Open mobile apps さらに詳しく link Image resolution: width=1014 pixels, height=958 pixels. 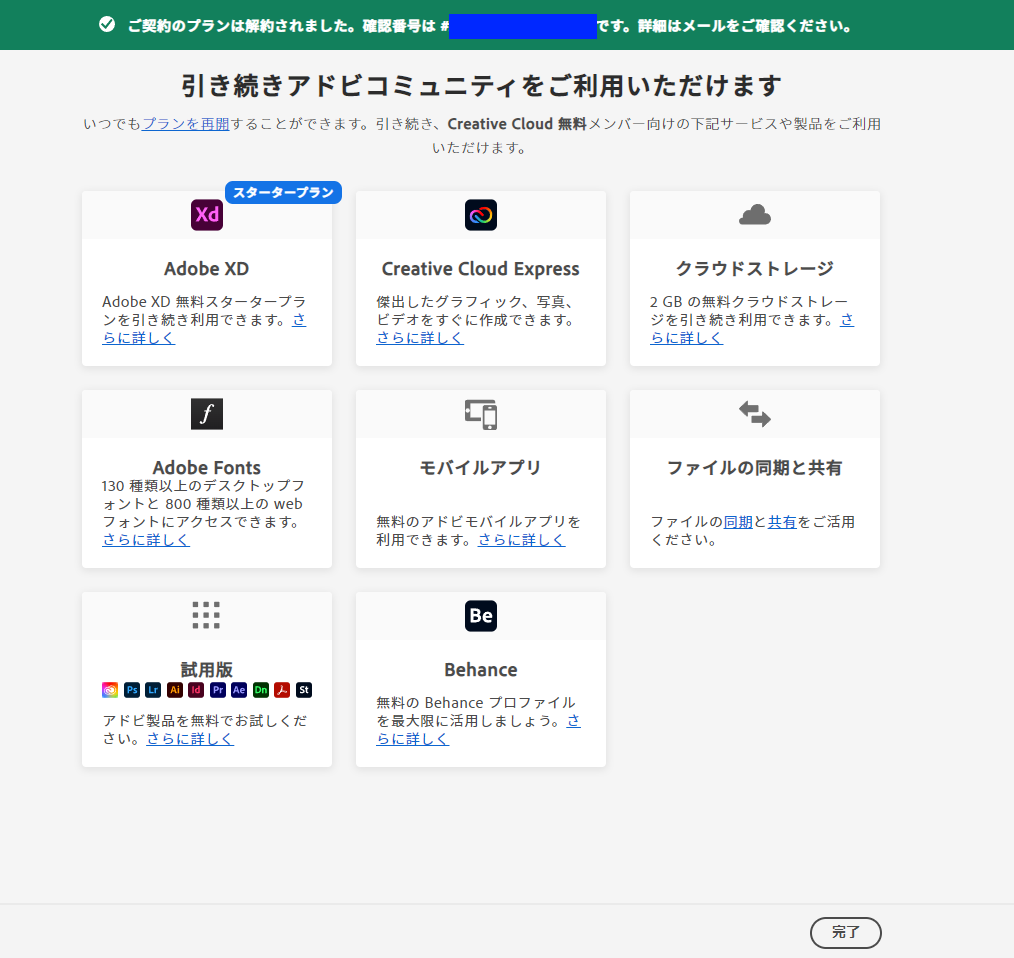(x=521, y=539)
